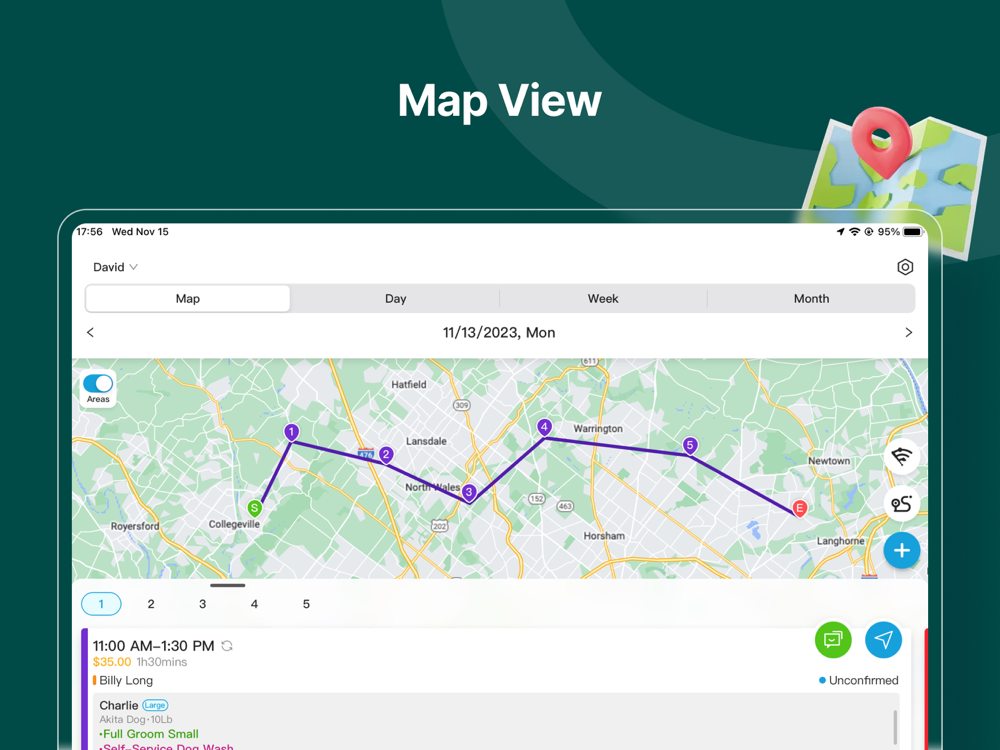Image resolution: width=1000 pixels, height=750 pixels.
Task: Open the green message chat button
Action: coord(833,639)
